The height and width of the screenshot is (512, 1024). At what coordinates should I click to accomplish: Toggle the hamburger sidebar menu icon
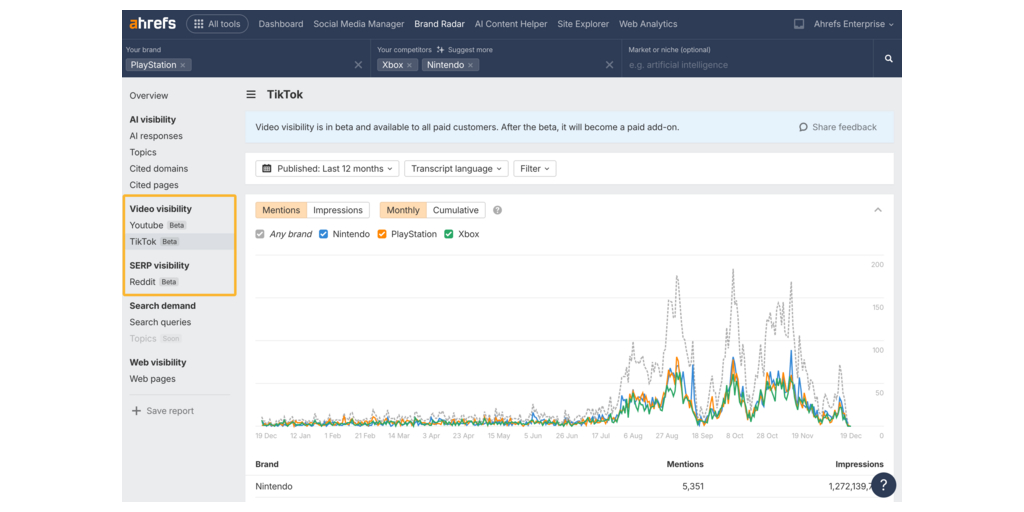pyautogui.click(x=251, y=95)
